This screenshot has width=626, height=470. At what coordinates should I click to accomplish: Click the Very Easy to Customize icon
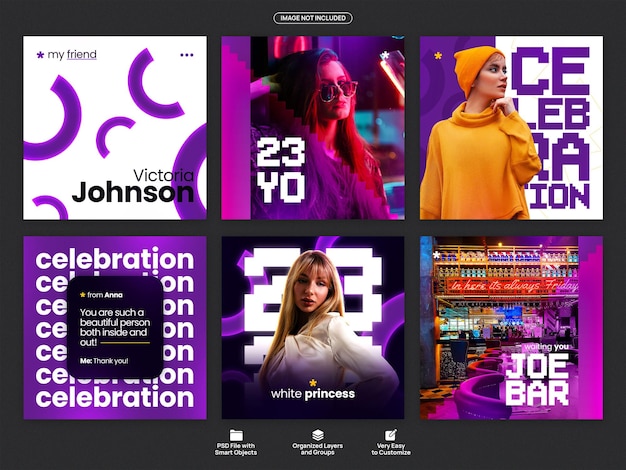click(x=391, y=435)
